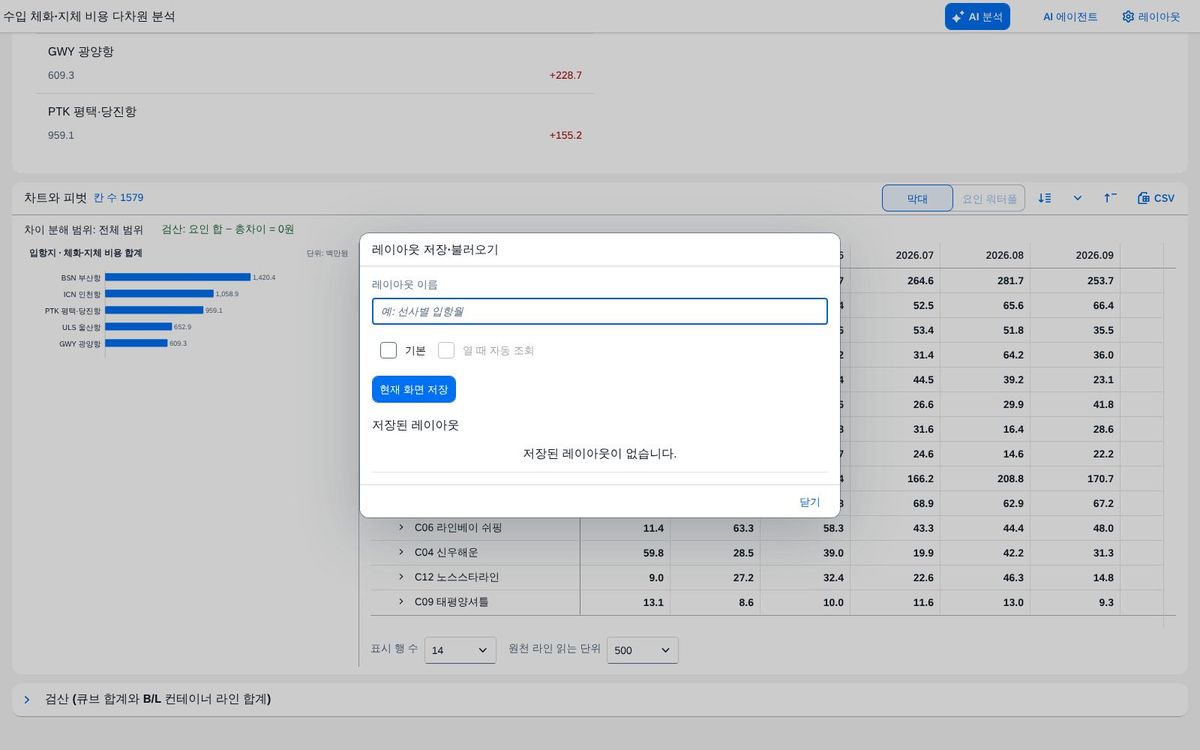The width and height of the screenshot is (1200, 750).
Task: Click the ICN 인천항 bar in chart
Action: (x=159, y=294)
